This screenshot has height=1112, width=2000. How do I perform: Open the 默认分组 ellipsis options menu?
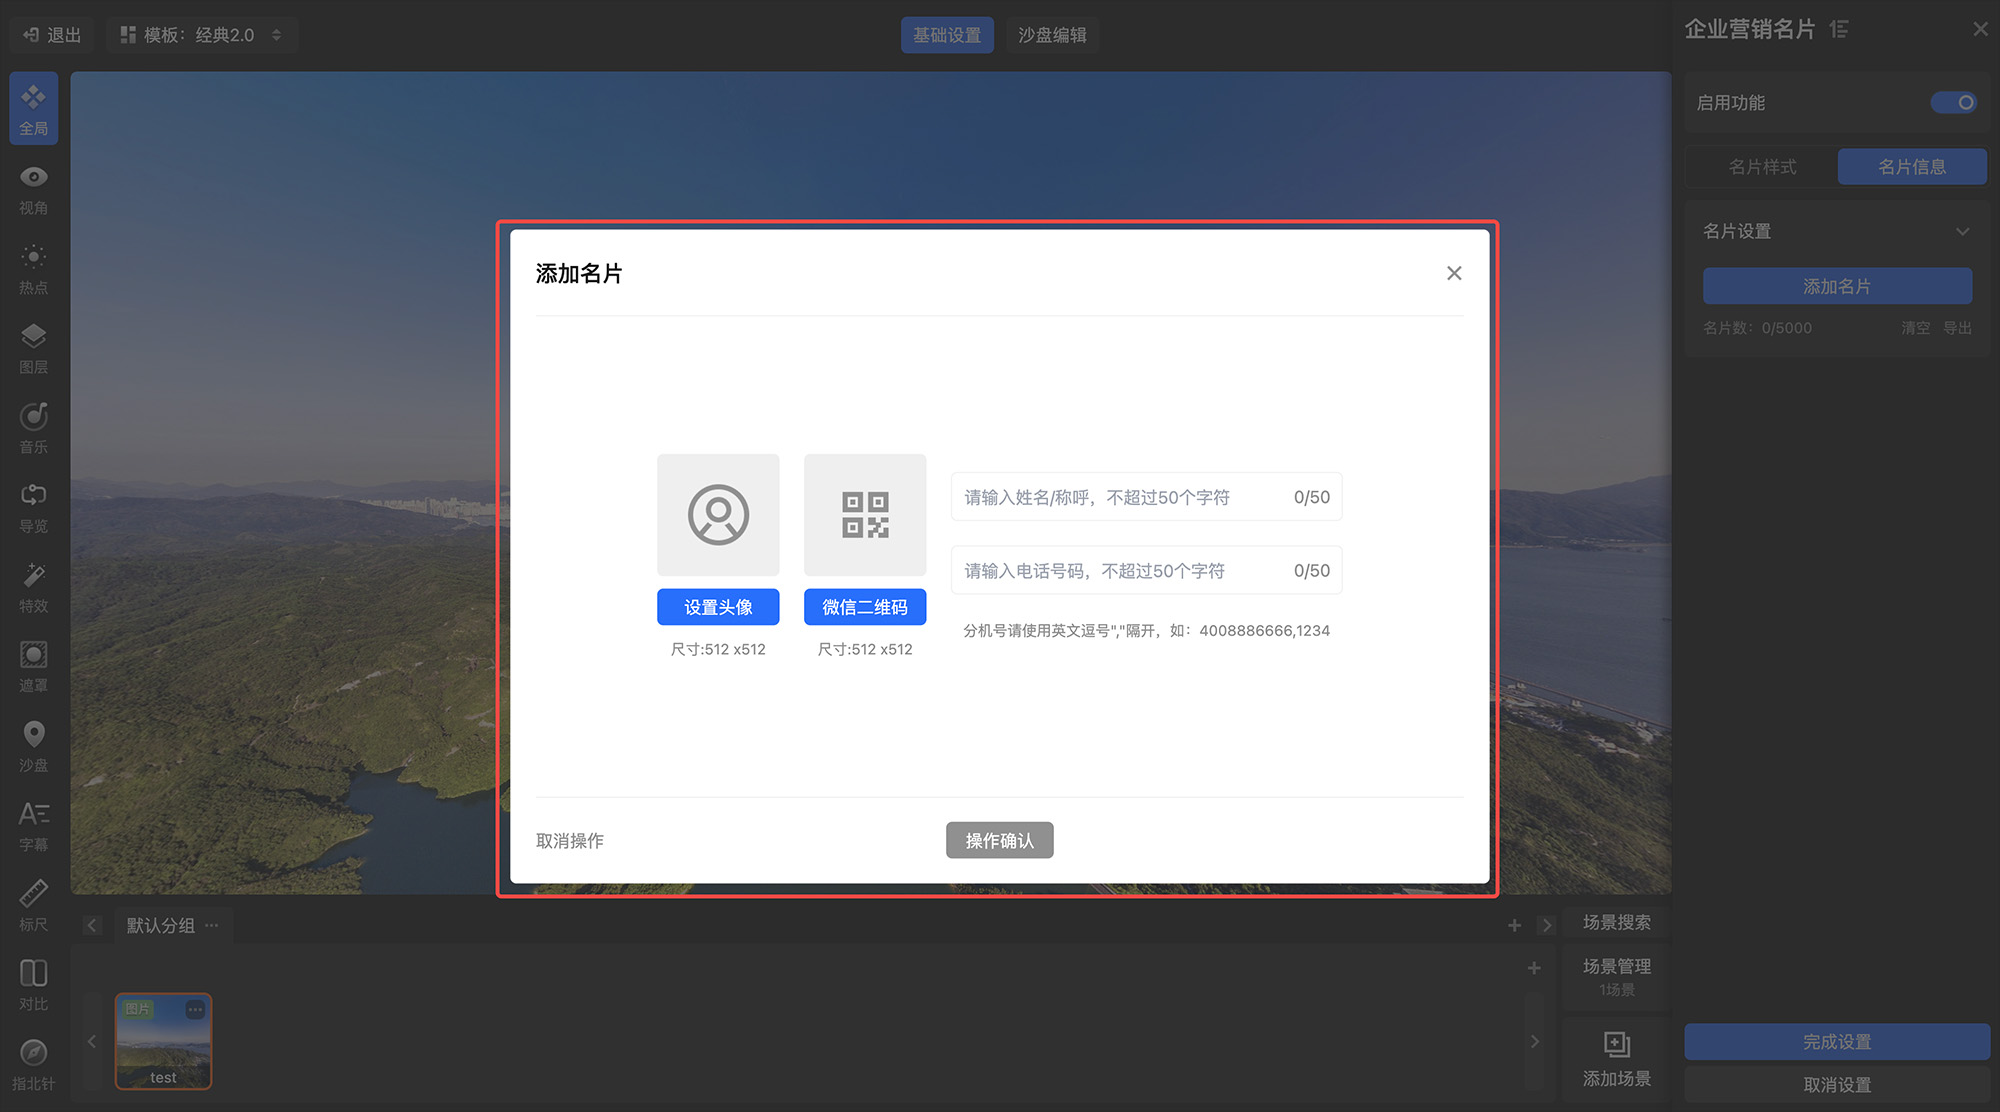tap(212, 925)
